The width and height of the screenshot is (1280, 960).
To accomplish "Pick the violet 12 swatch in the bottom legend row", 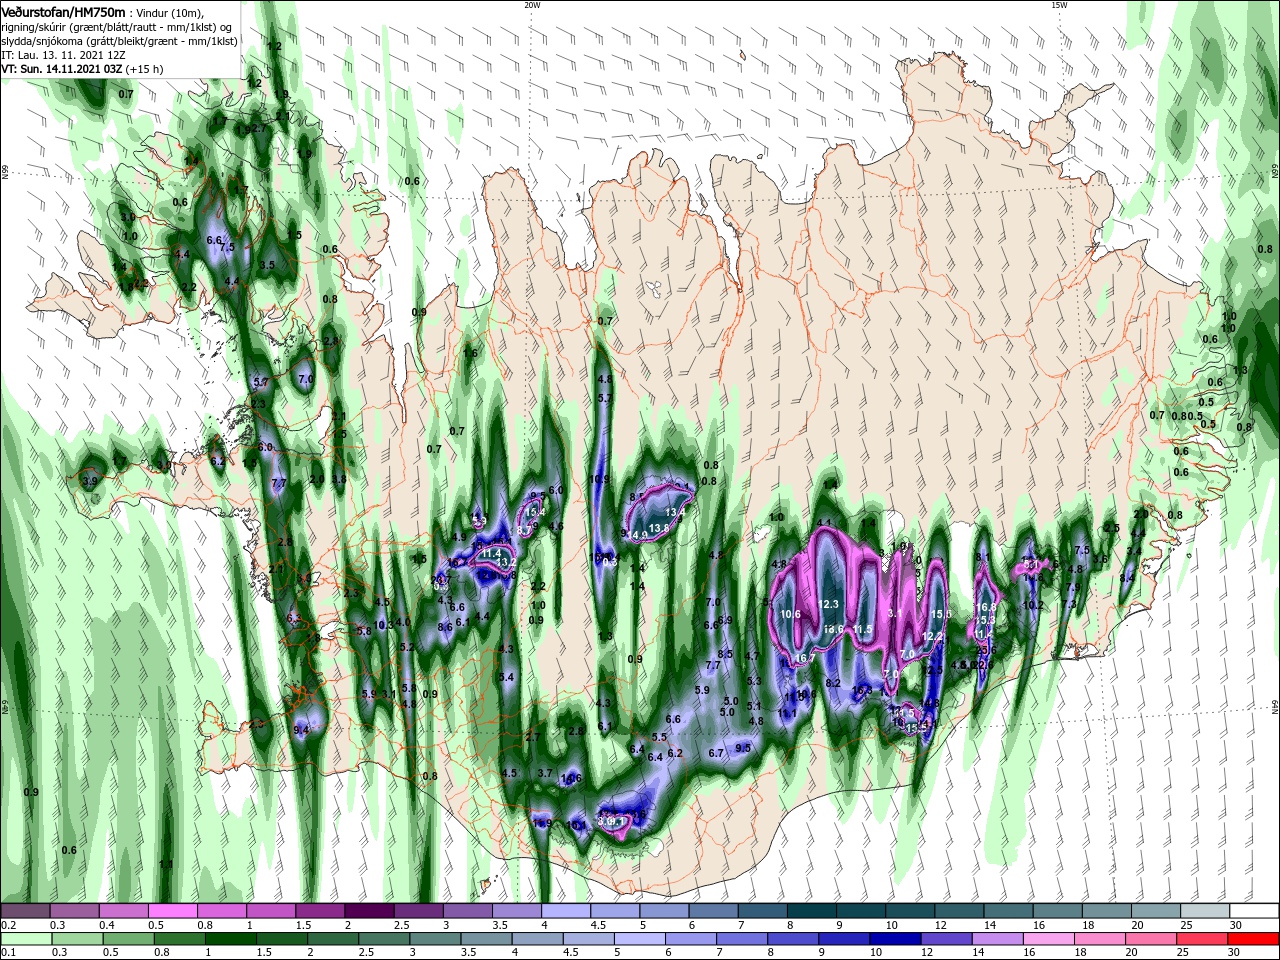I will [945, 940].
